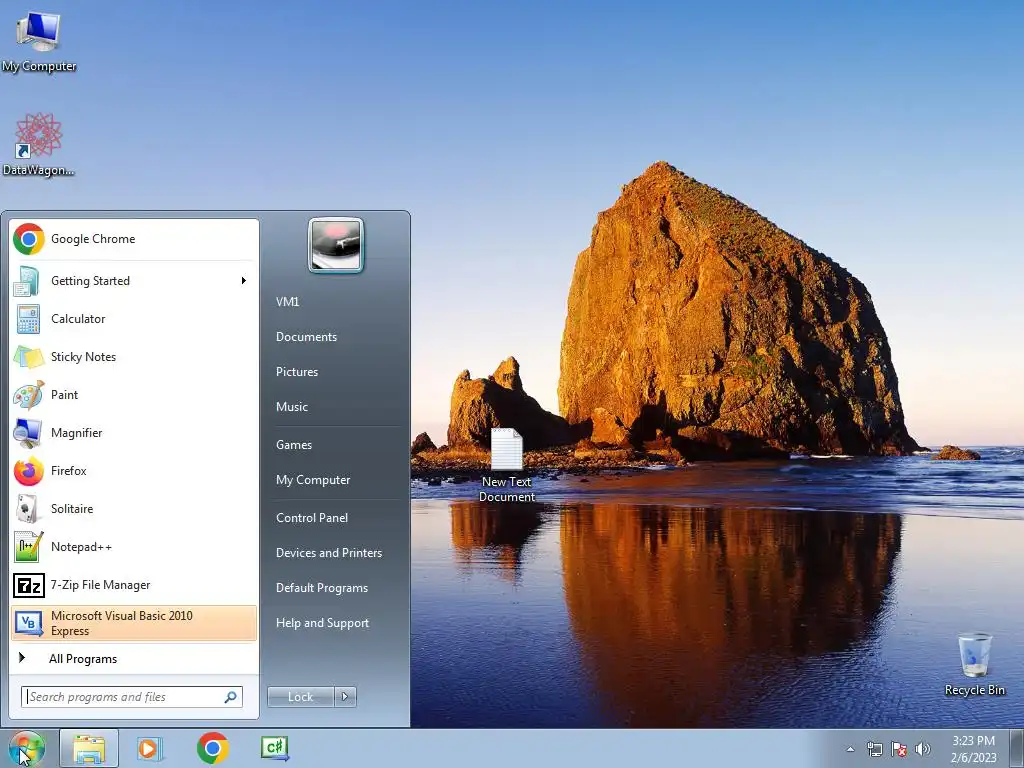Launch Notepad++ editor
This screenshot has width=1024, height=768.
pos(134,547)
